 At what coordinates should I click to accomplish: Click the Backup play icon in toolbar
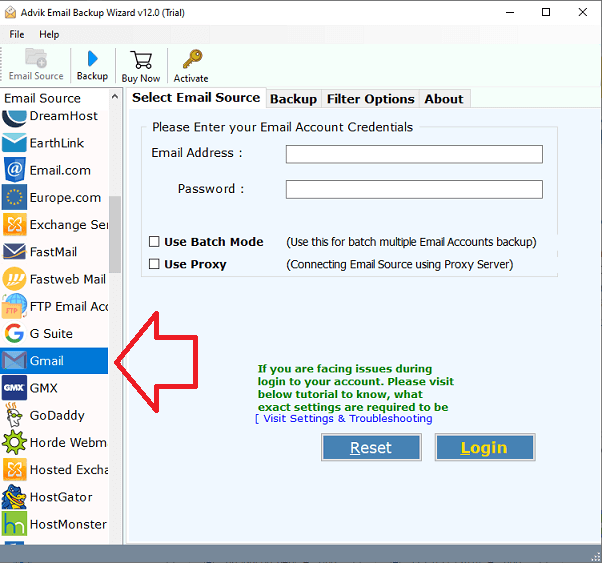click(93, 59)
